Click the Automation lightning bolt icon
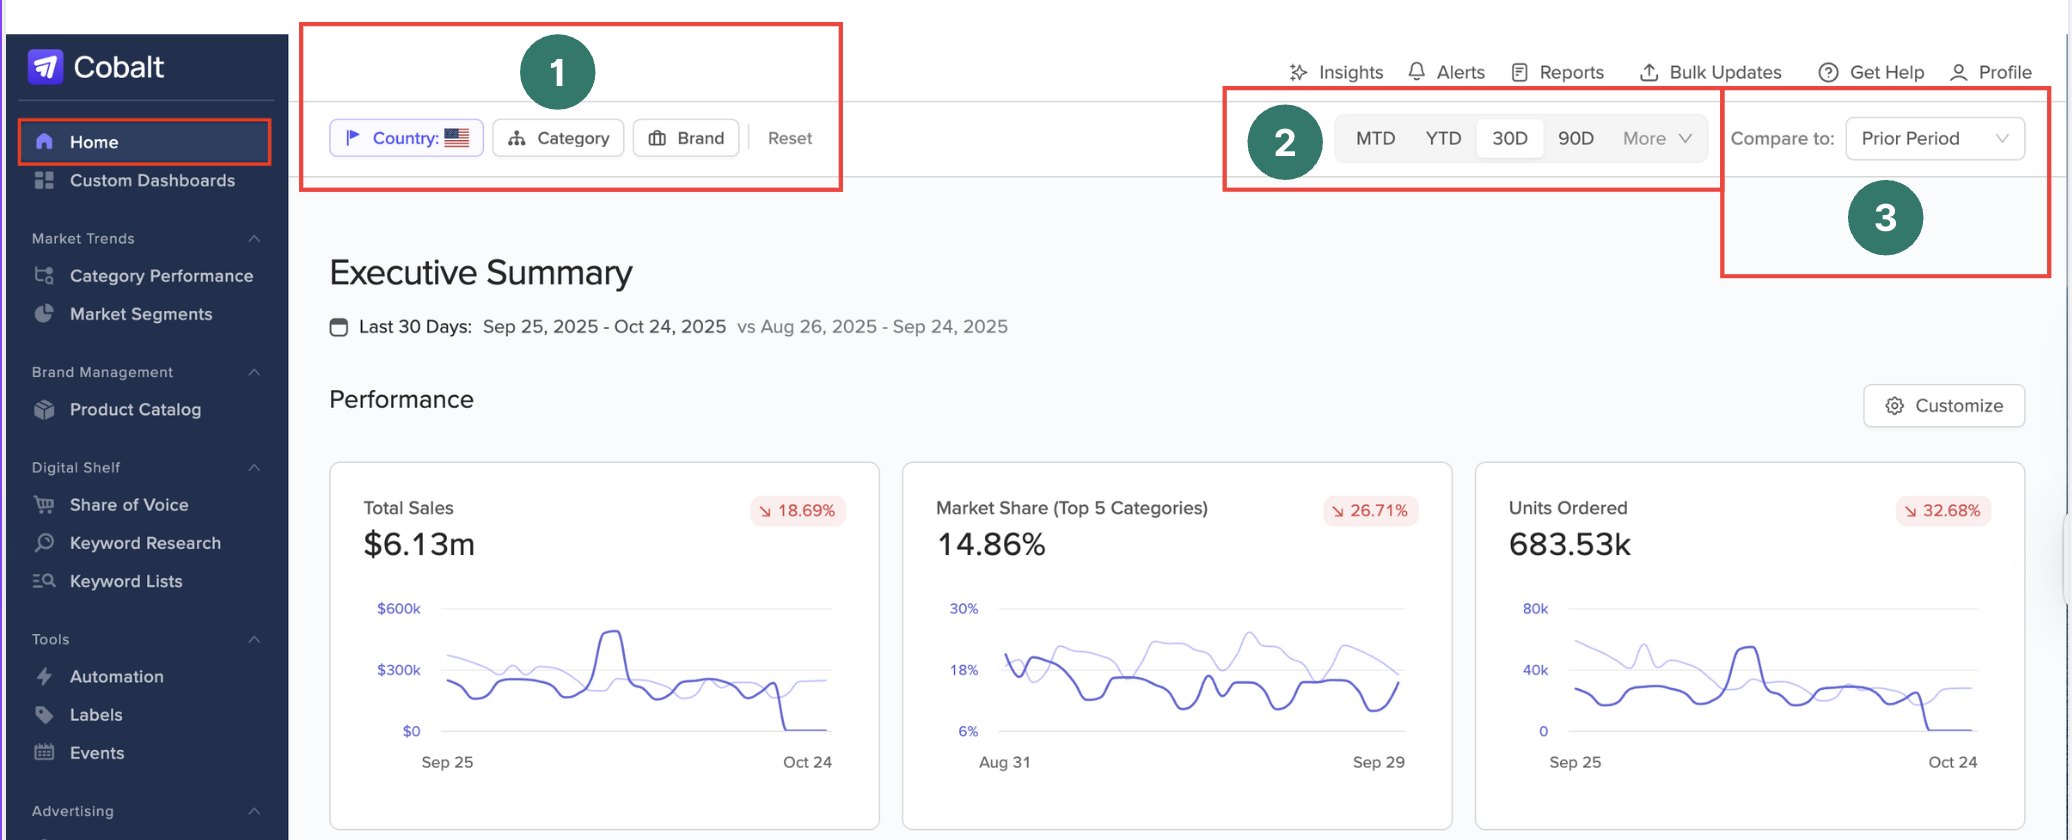This screenshot has width=2072, height=840. [x=44, y=677]
